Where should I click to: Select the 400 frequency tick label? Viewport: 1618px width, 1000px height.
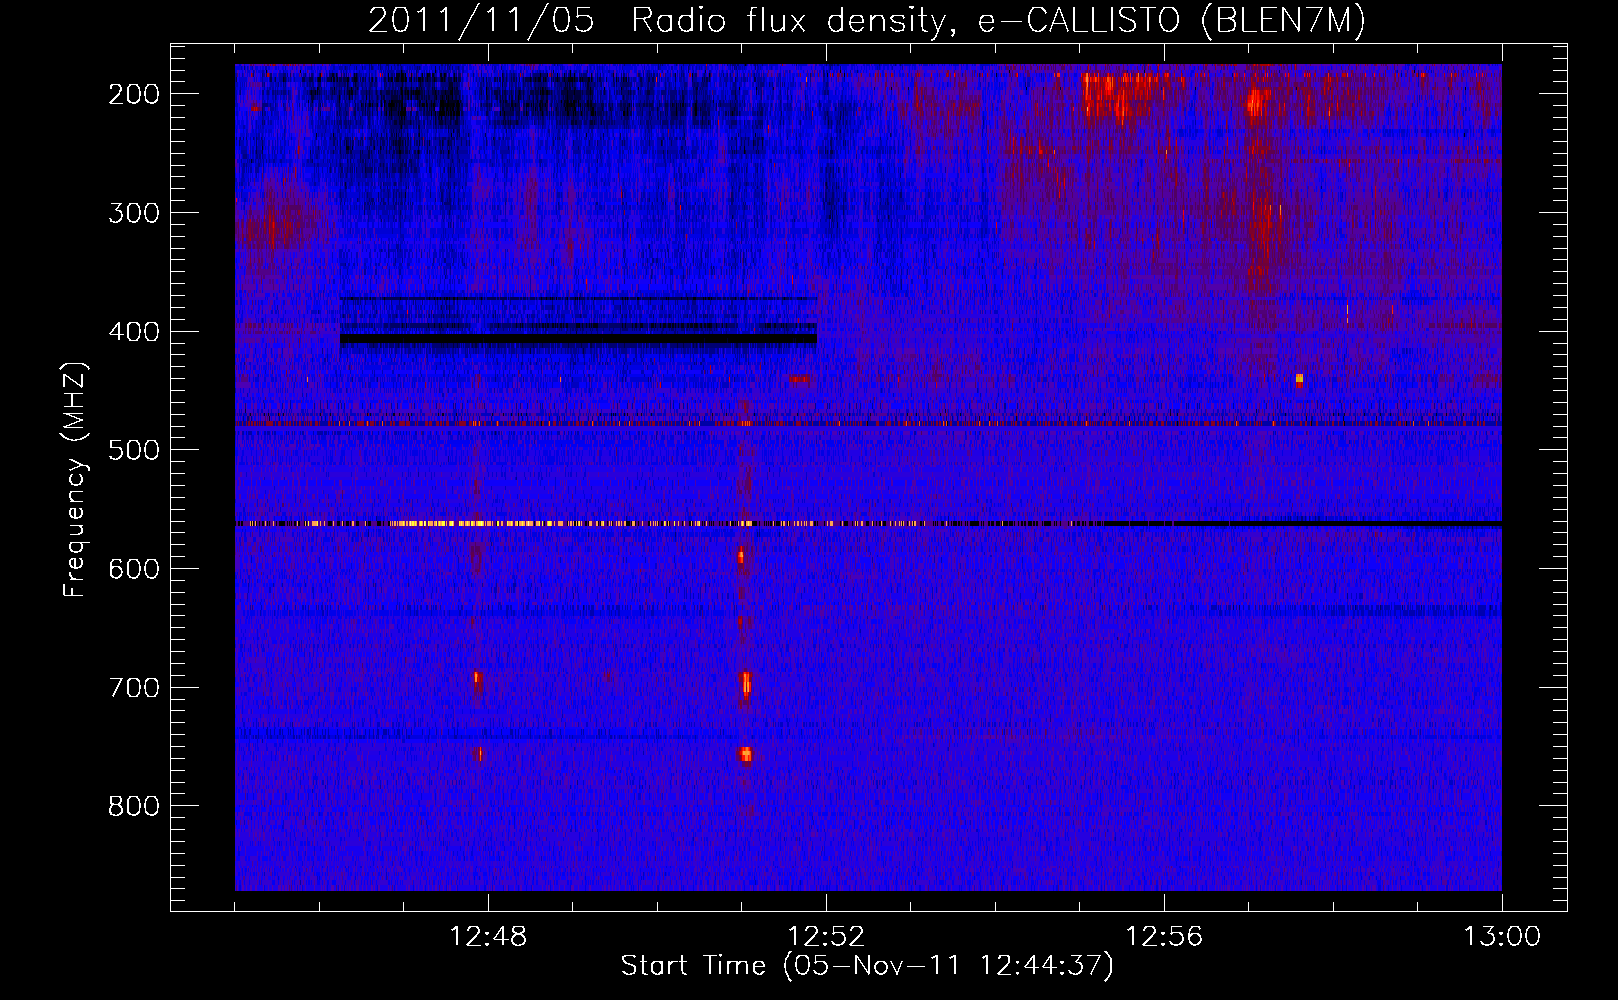134,332
